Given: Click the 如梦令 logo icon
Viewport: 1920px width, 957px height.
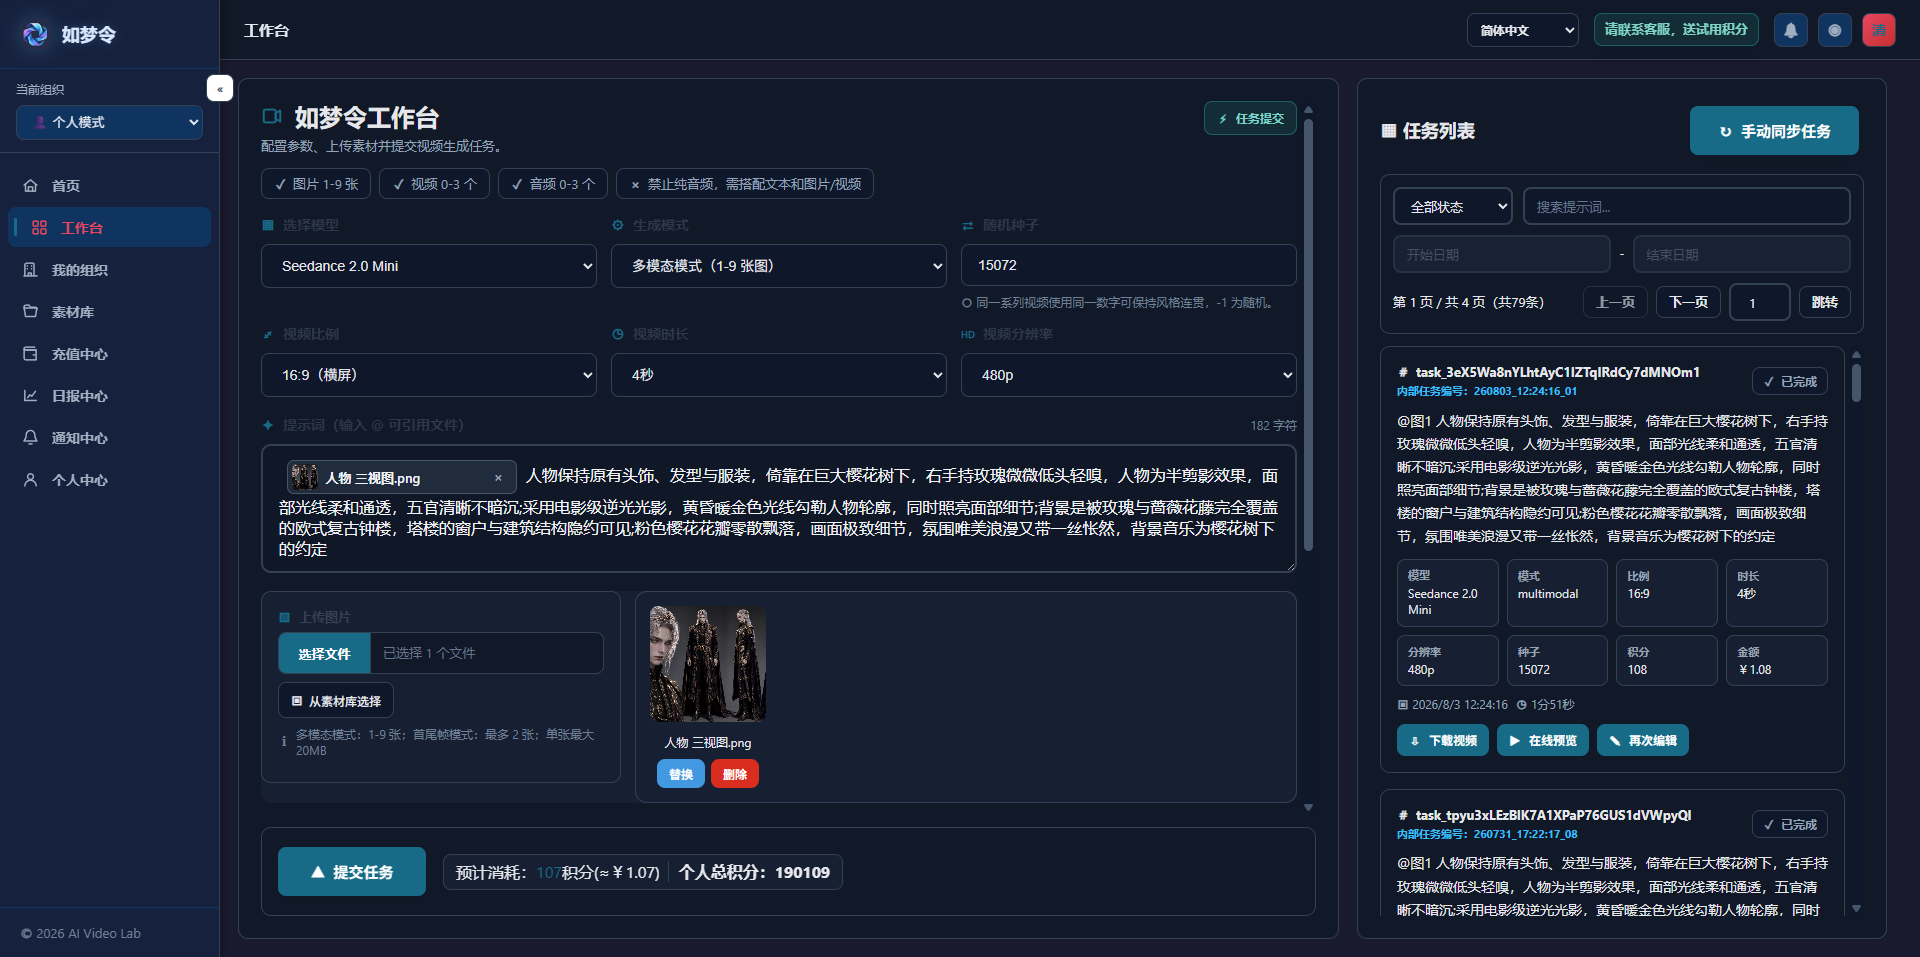Looking at the screenshot, I should coord(35,34).
